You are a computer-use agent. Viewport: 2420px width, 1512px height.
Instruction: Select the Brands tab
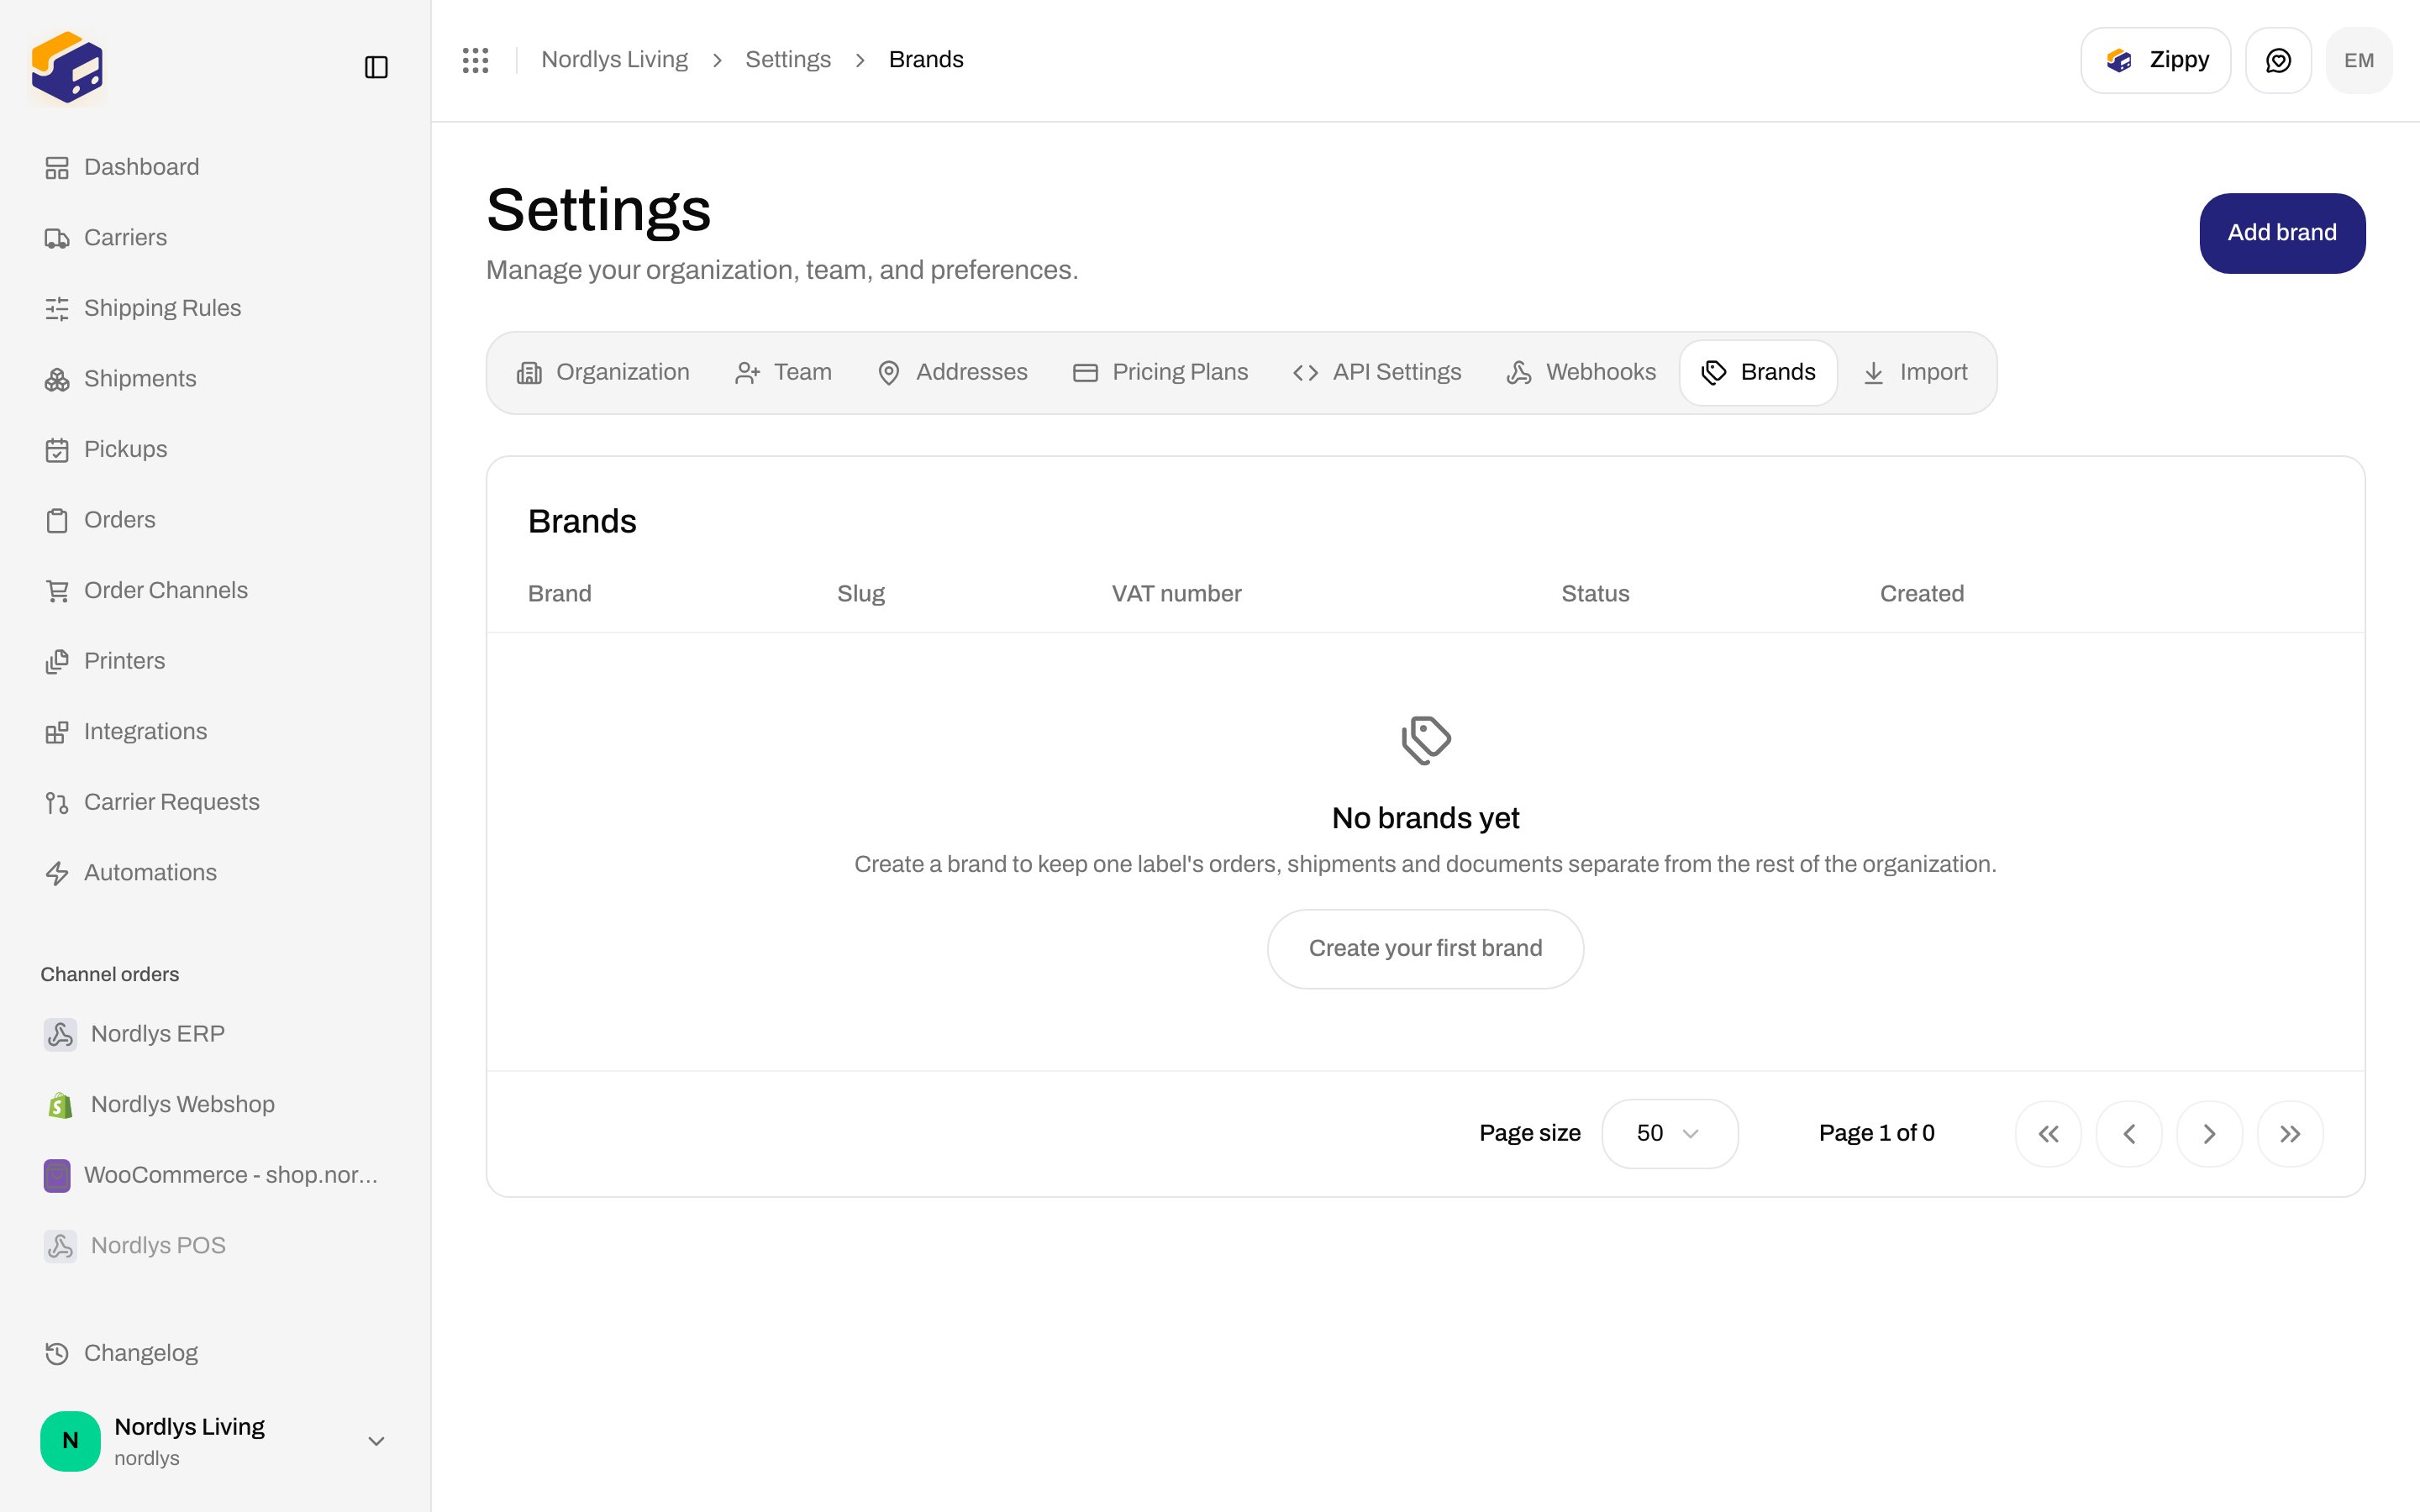(x=1758, y=373)
